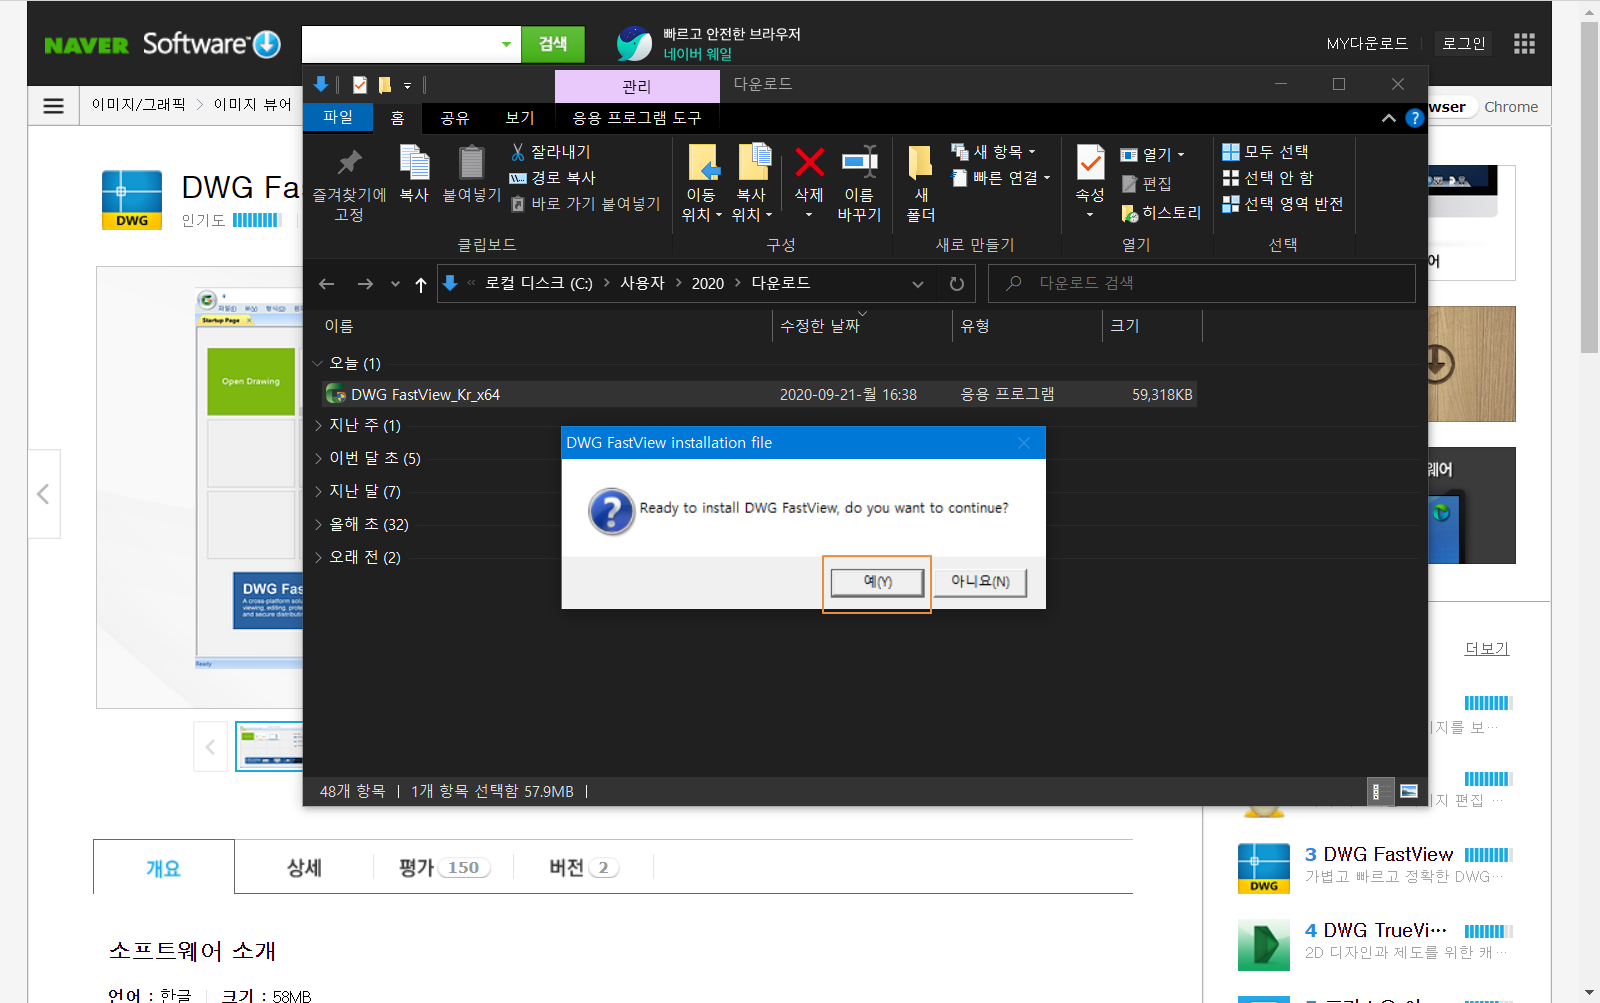Open the Reviews (평가) tab on the webpage
Screen dimensions: 1600x1003
point(444,867)
